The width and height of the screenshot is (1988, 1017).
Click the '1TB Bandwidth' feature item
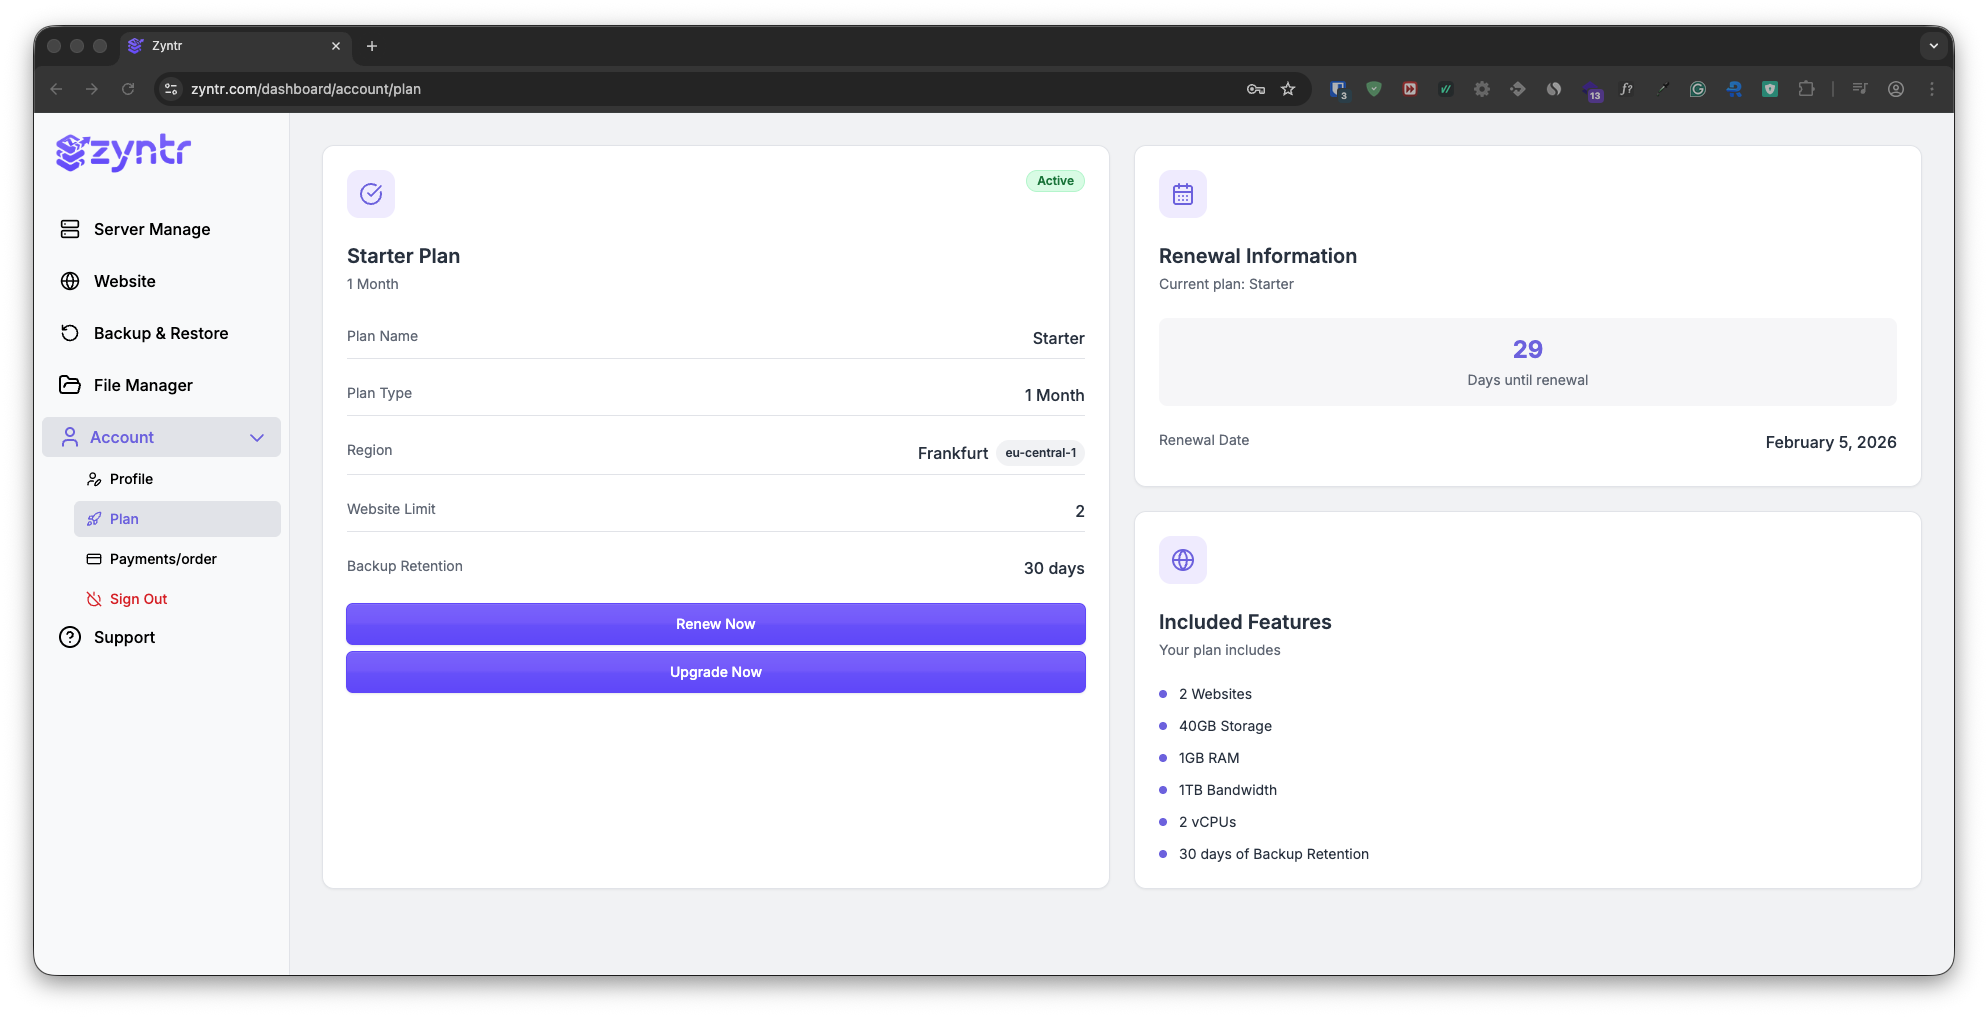(x=1228, y=790)
